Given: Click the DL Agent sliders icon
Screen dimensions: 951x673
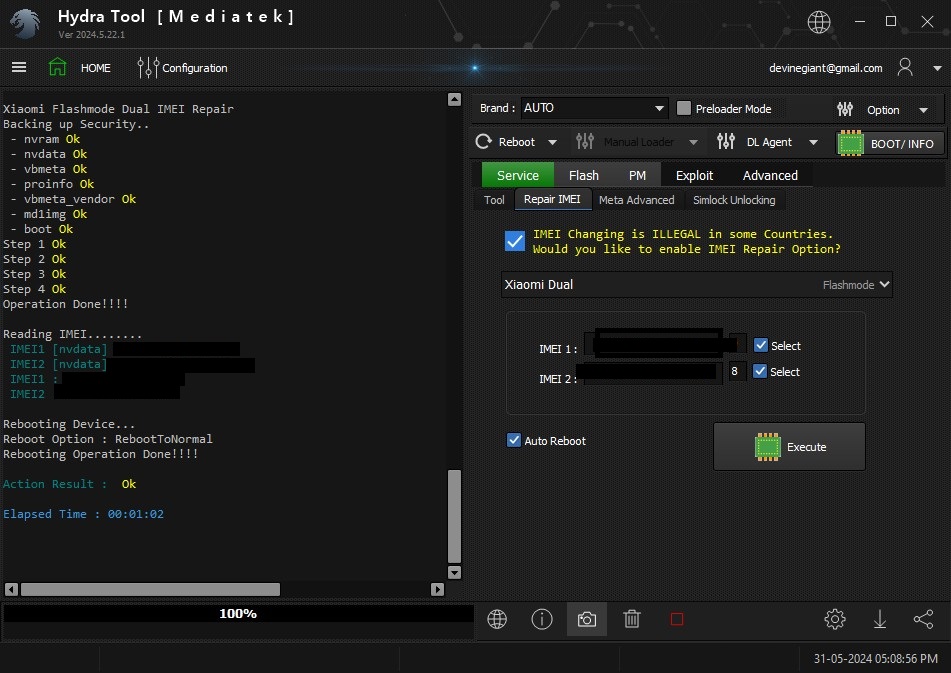Looking at the screenshot, I should 725,142.
